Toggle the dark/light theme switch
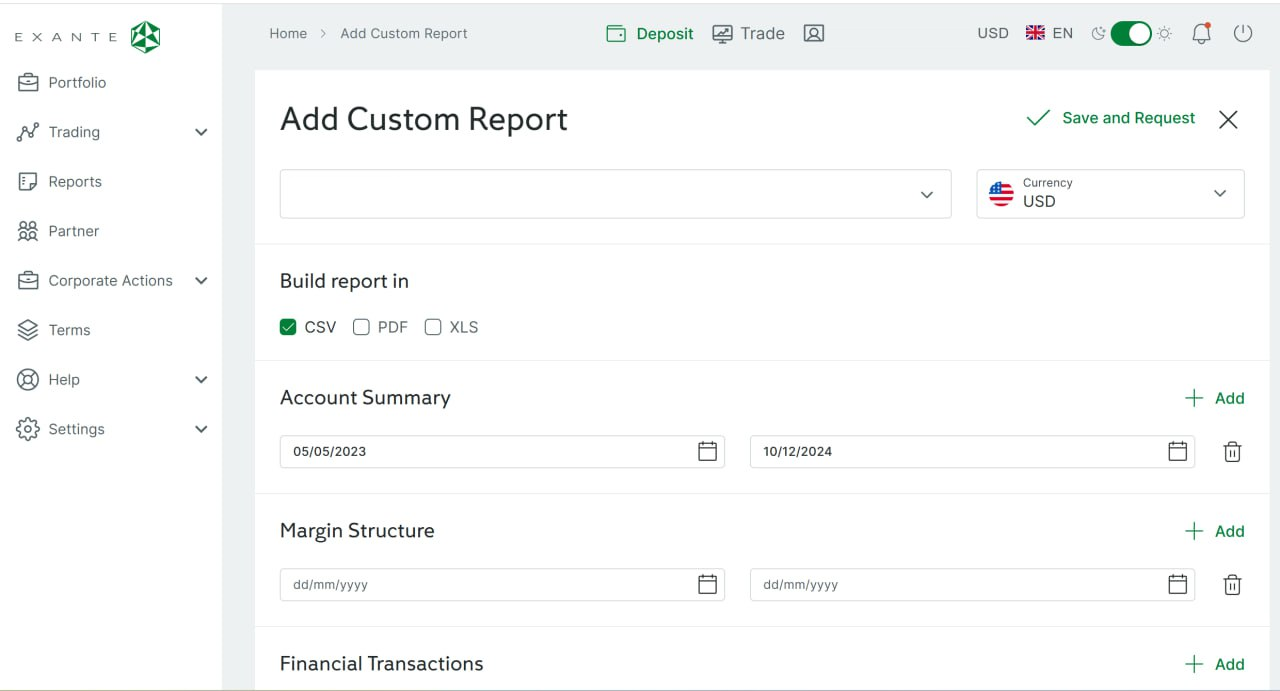This screenshot has width=1280, height=691. [1131, 34]
